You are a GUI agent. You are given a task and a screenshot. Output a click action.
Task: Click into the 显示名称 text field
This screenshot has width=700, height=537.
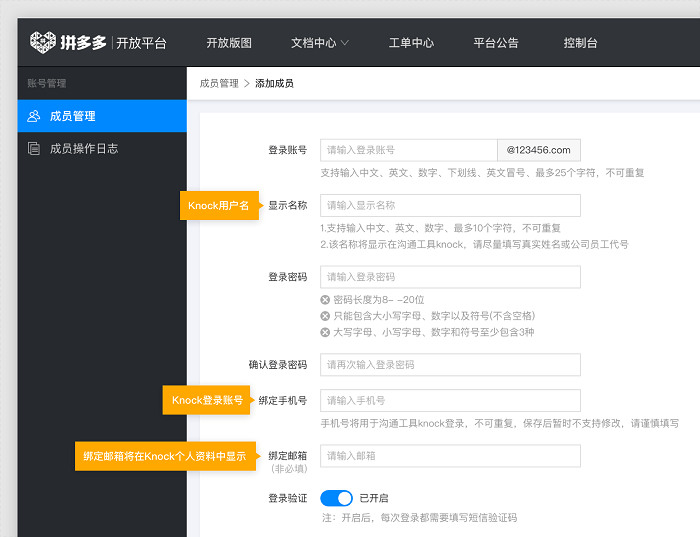pyautogui.click(x=450, y=205)
